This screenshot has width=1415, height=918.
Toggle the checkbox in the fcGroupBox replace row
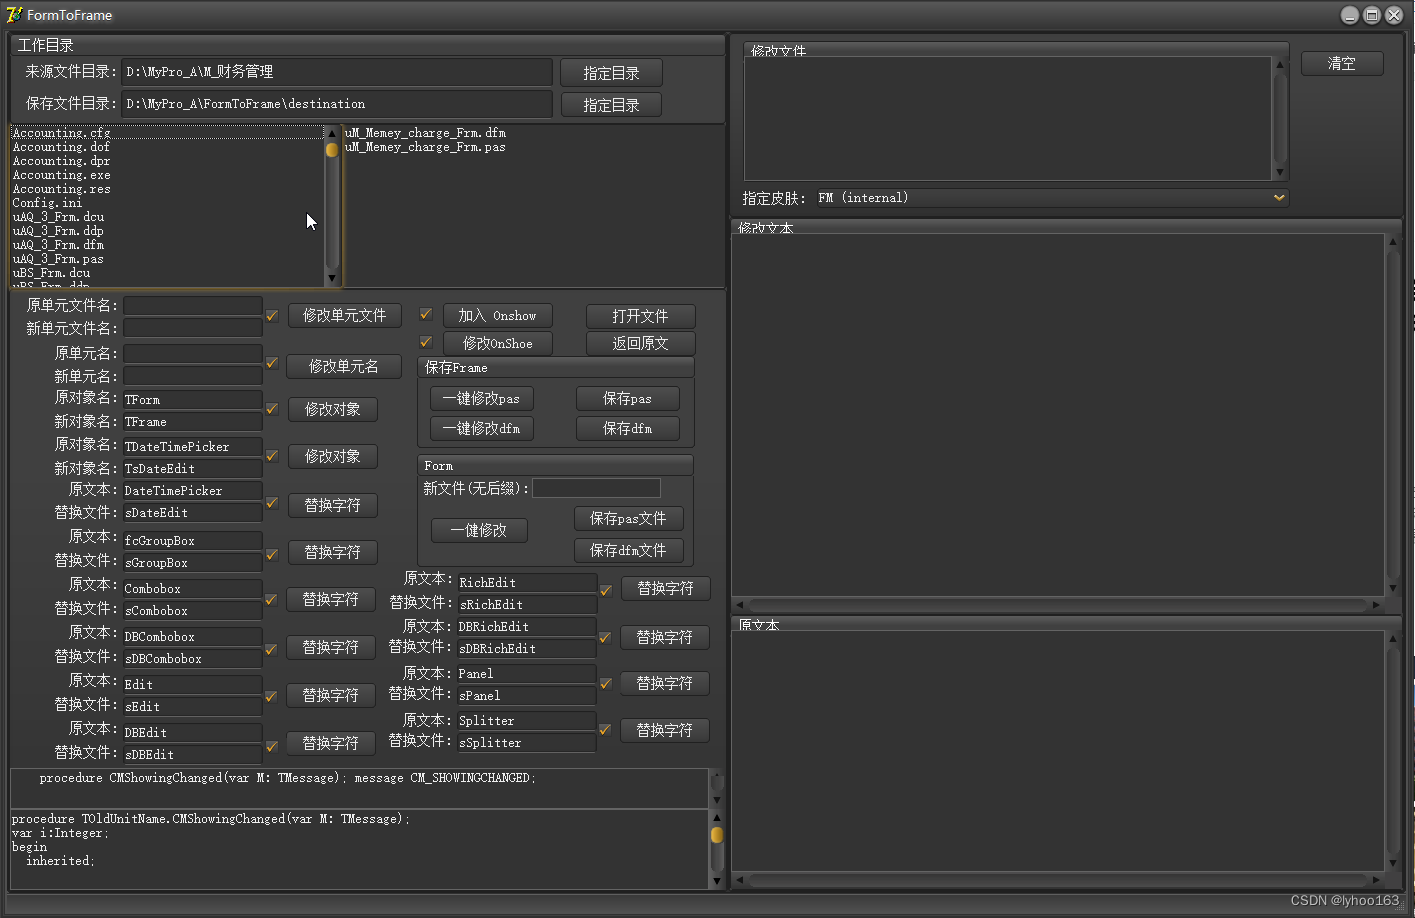(x=271, y=554)
